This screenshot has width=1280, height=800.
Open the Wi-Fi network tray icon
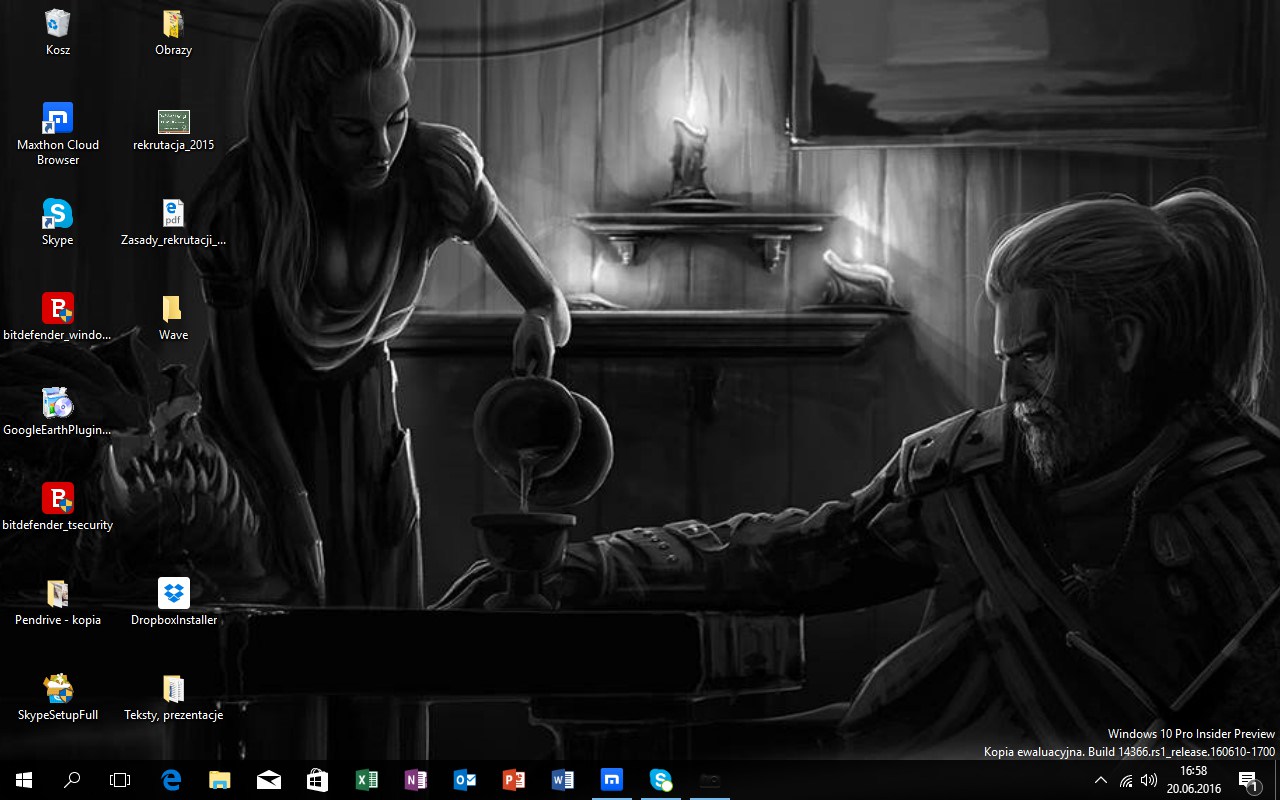[x=1126, y=780]
